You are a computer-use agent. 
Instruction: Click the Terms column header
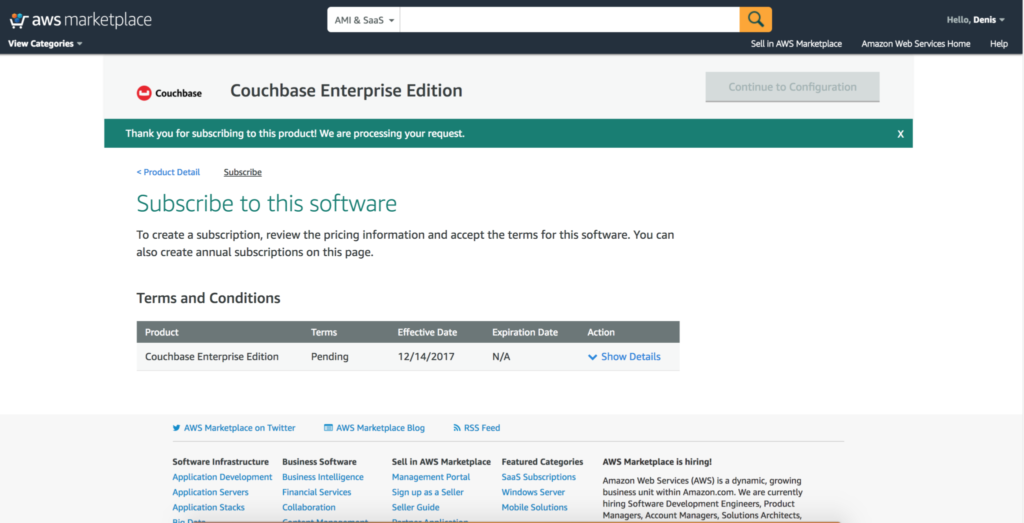coord(324,332)
